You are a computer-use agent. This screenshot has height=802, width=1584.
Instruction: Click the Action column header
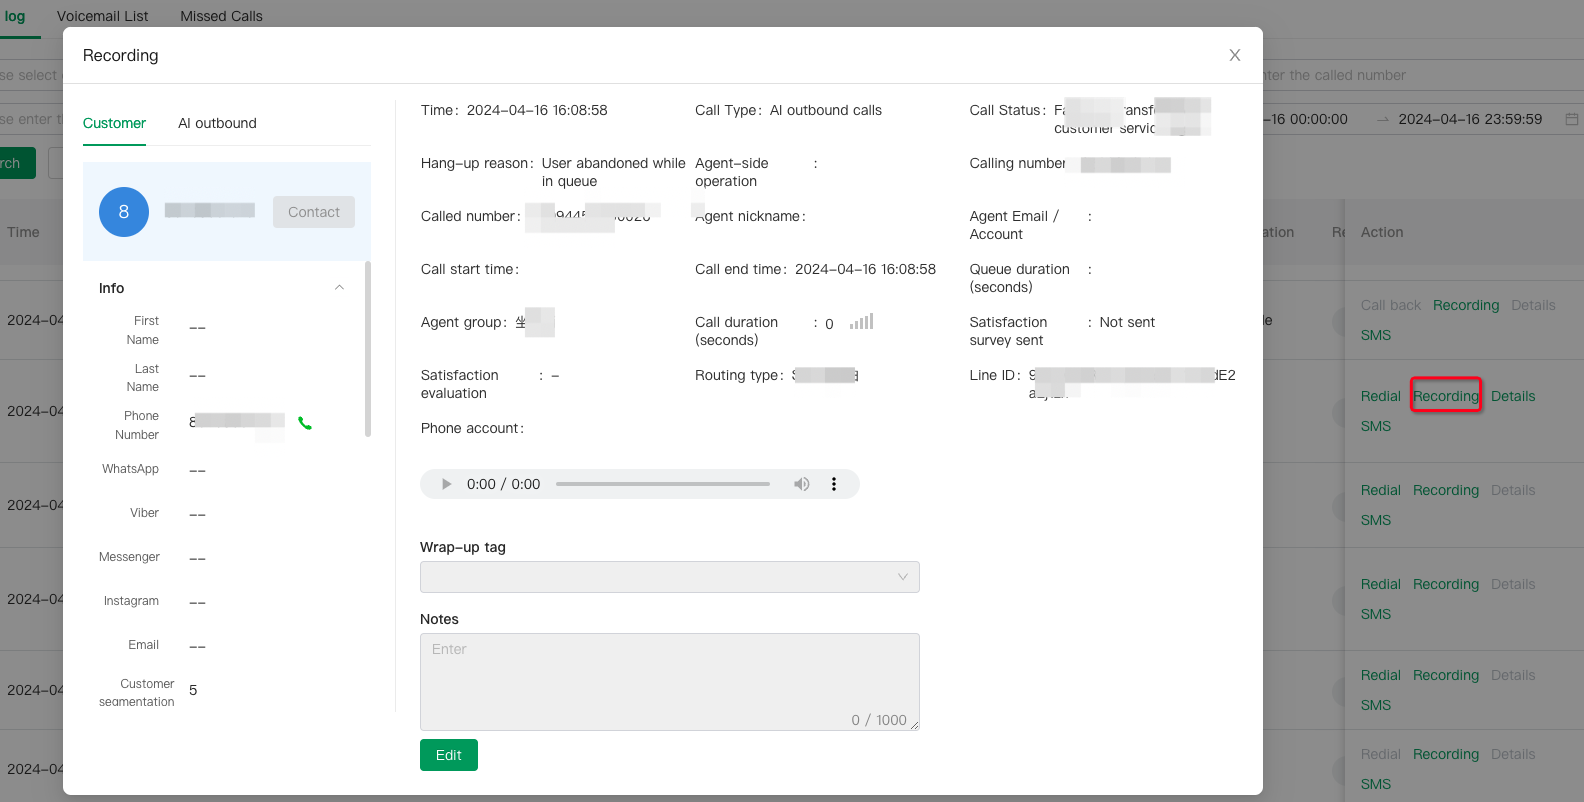(1382, 232)
